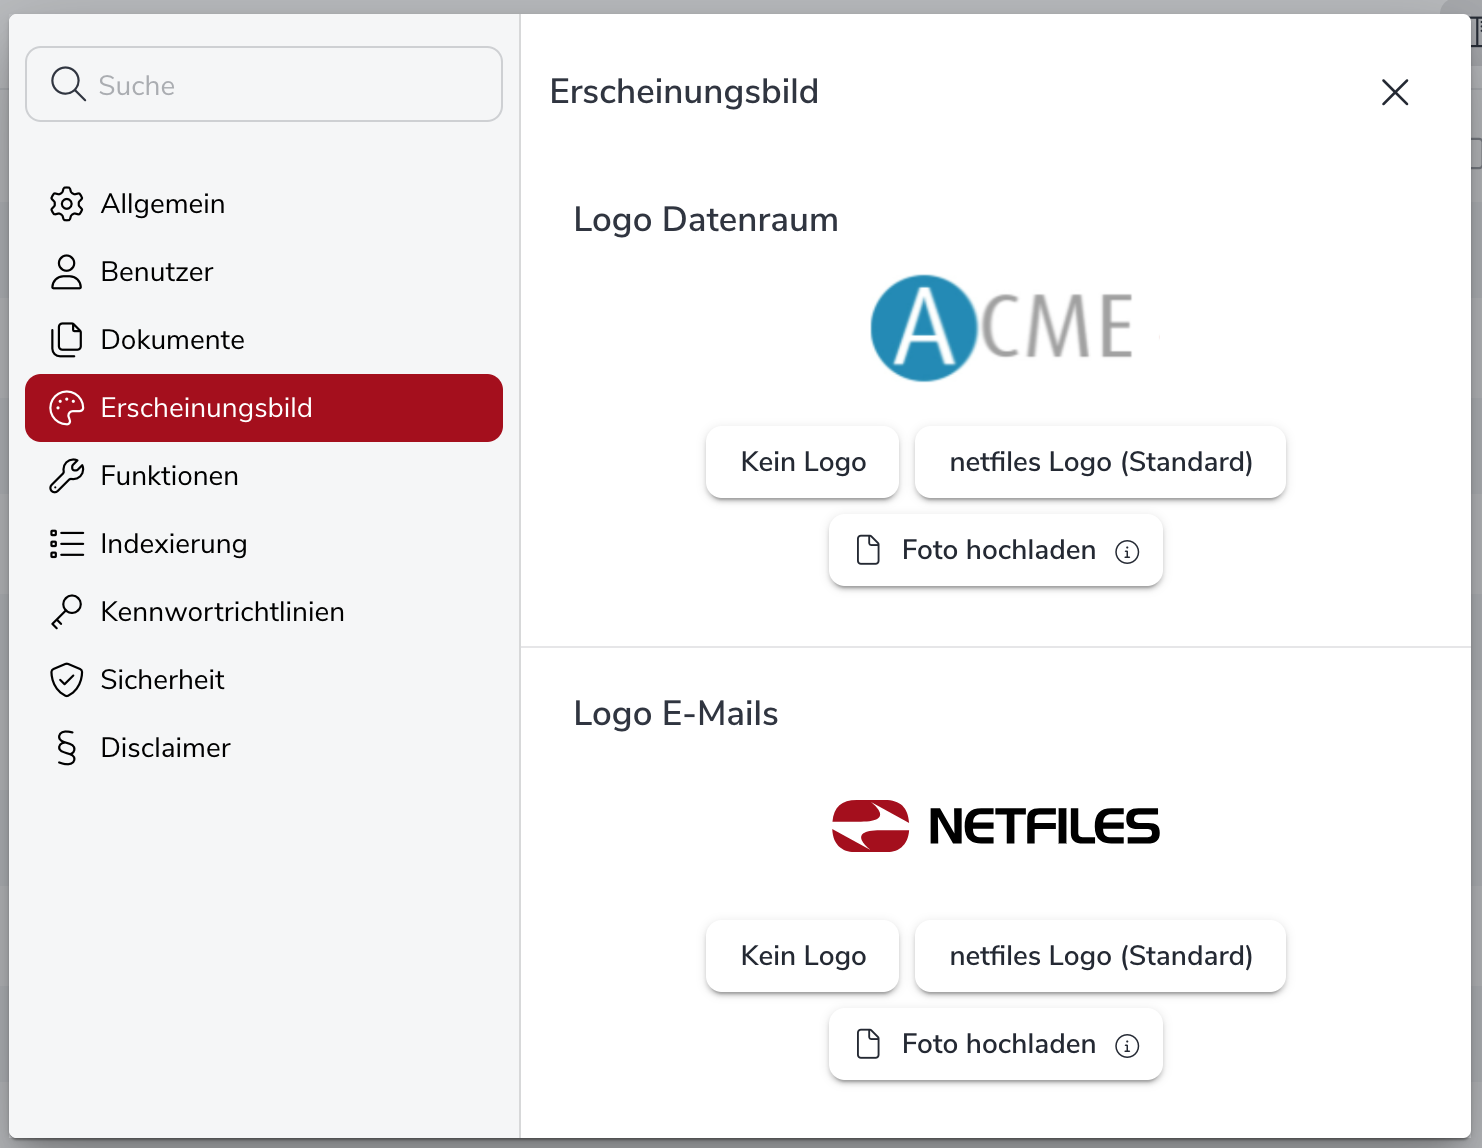Click info icon in Datenraum Foto hochladen
Image resolution: width=1482 pixels, height=1148 pixels.
tap(1127, 552)
